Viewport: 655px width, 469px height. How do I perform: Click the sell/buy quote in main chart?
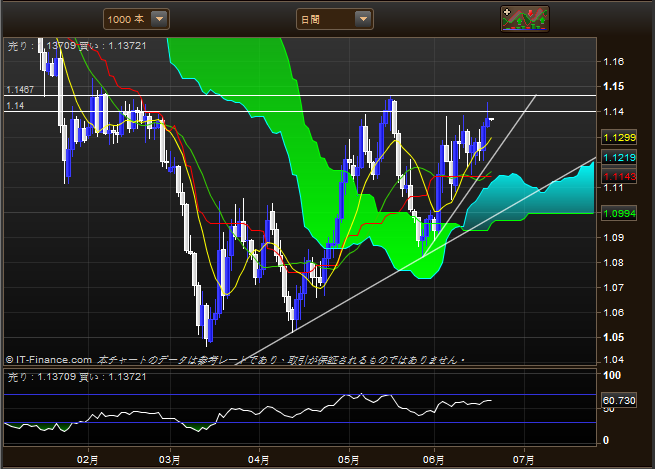point(77,46)
